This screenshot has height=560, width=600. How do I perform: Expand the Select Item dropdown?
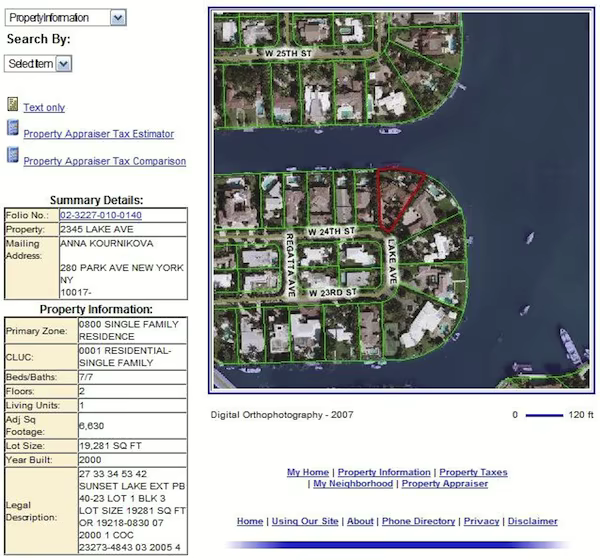pyautogui.click(x=39, y=63)
